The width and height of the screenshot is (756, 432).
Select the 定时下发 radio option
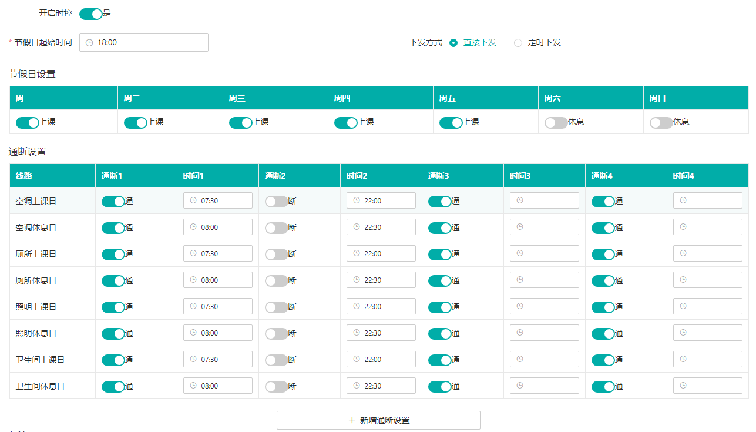tap(518, 42)
